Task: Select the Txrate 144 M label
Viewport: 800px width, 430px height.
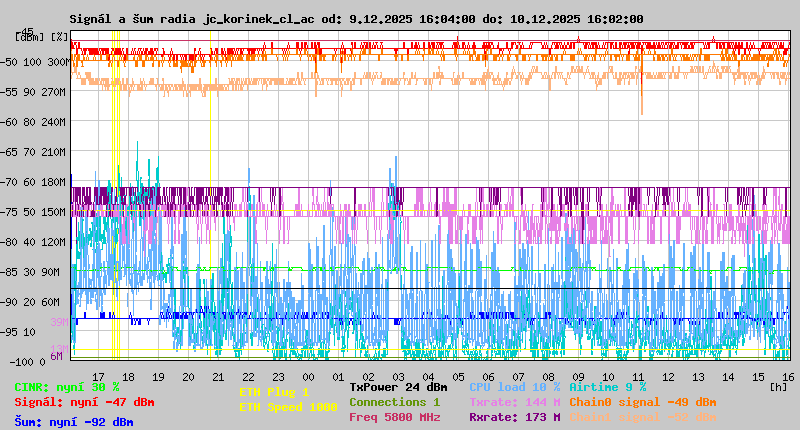Action: 515,402
